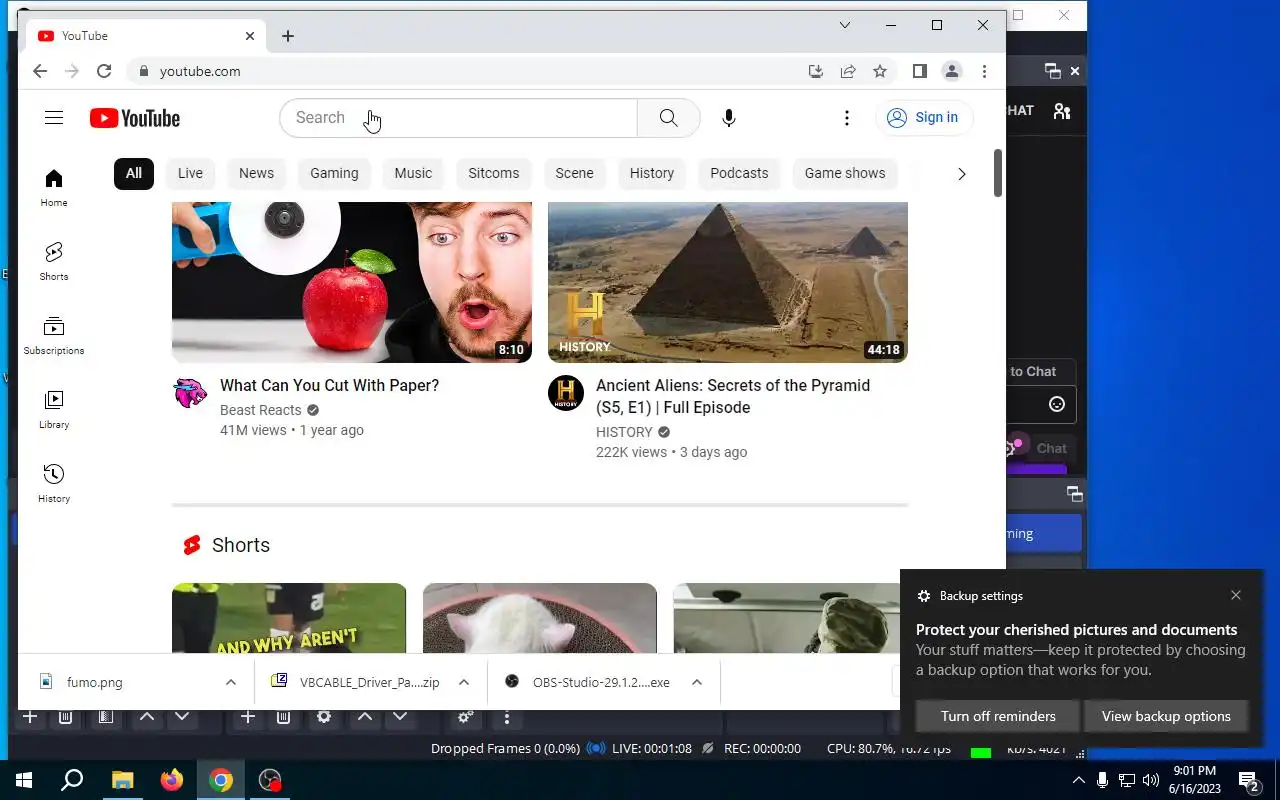Click Turn off reminders
Screen dimensions: 1280x800
tap(998, 716)
